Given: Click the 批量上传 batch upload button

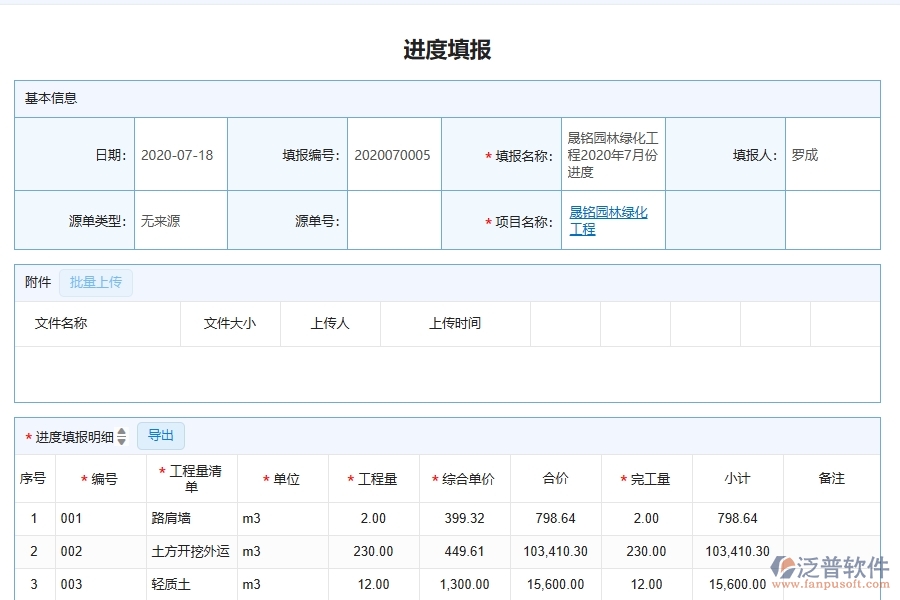Looking at the screenshot, I should (96, 283).
